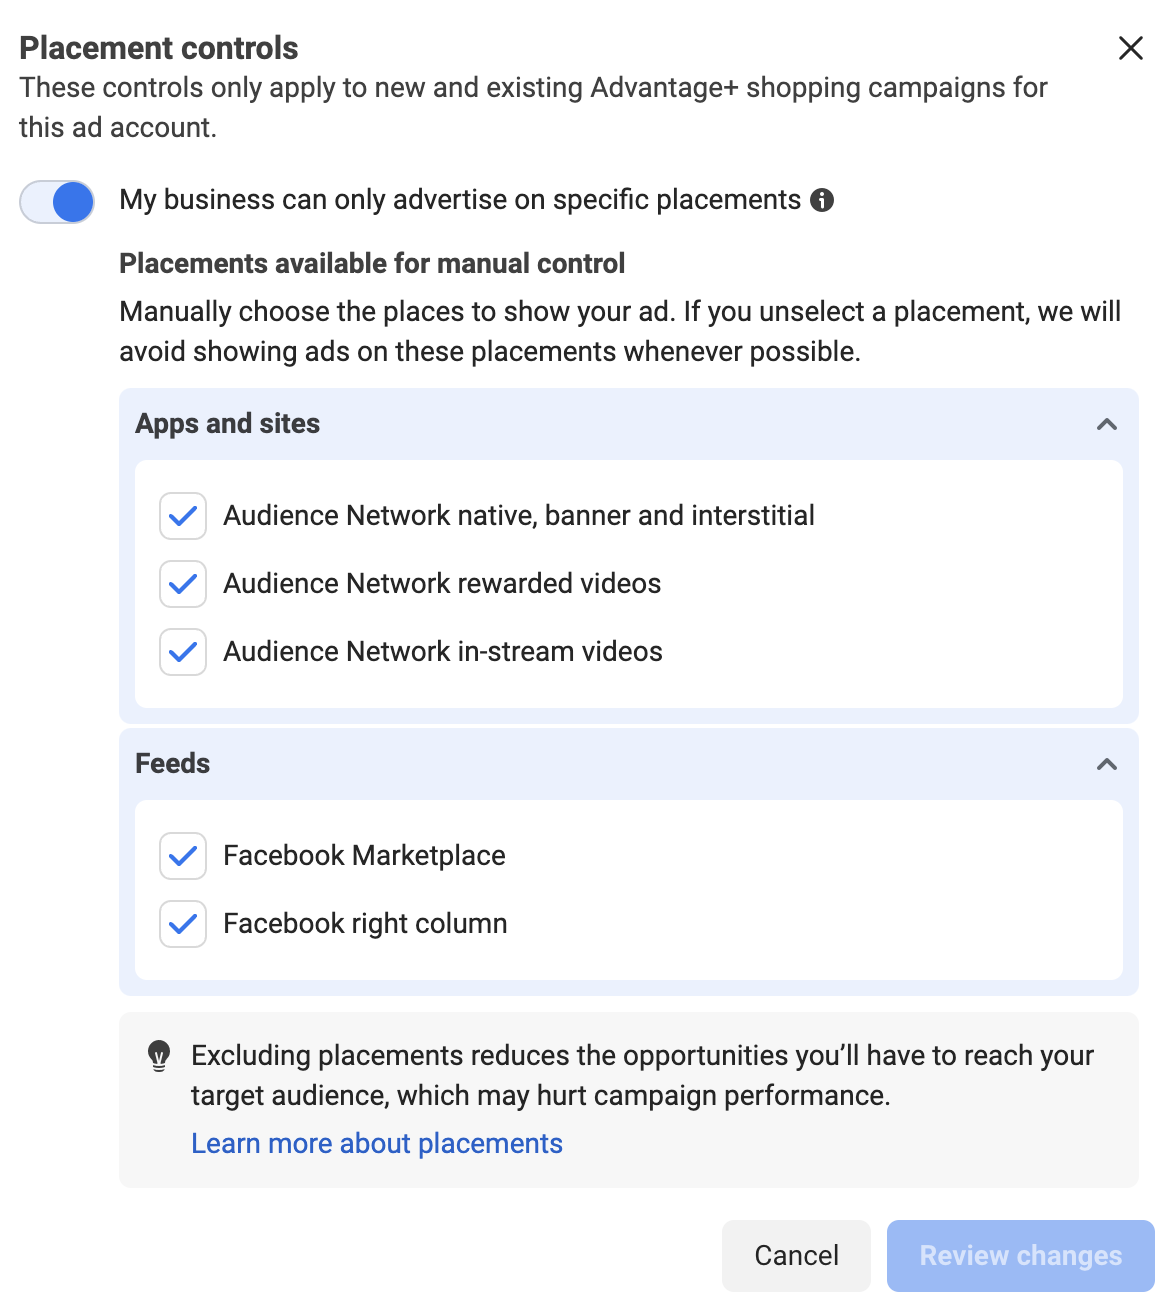Uncheck Audience Network rewarded videos
This screenshot has width=1176, height=1308.
click(x=183, y=584)
